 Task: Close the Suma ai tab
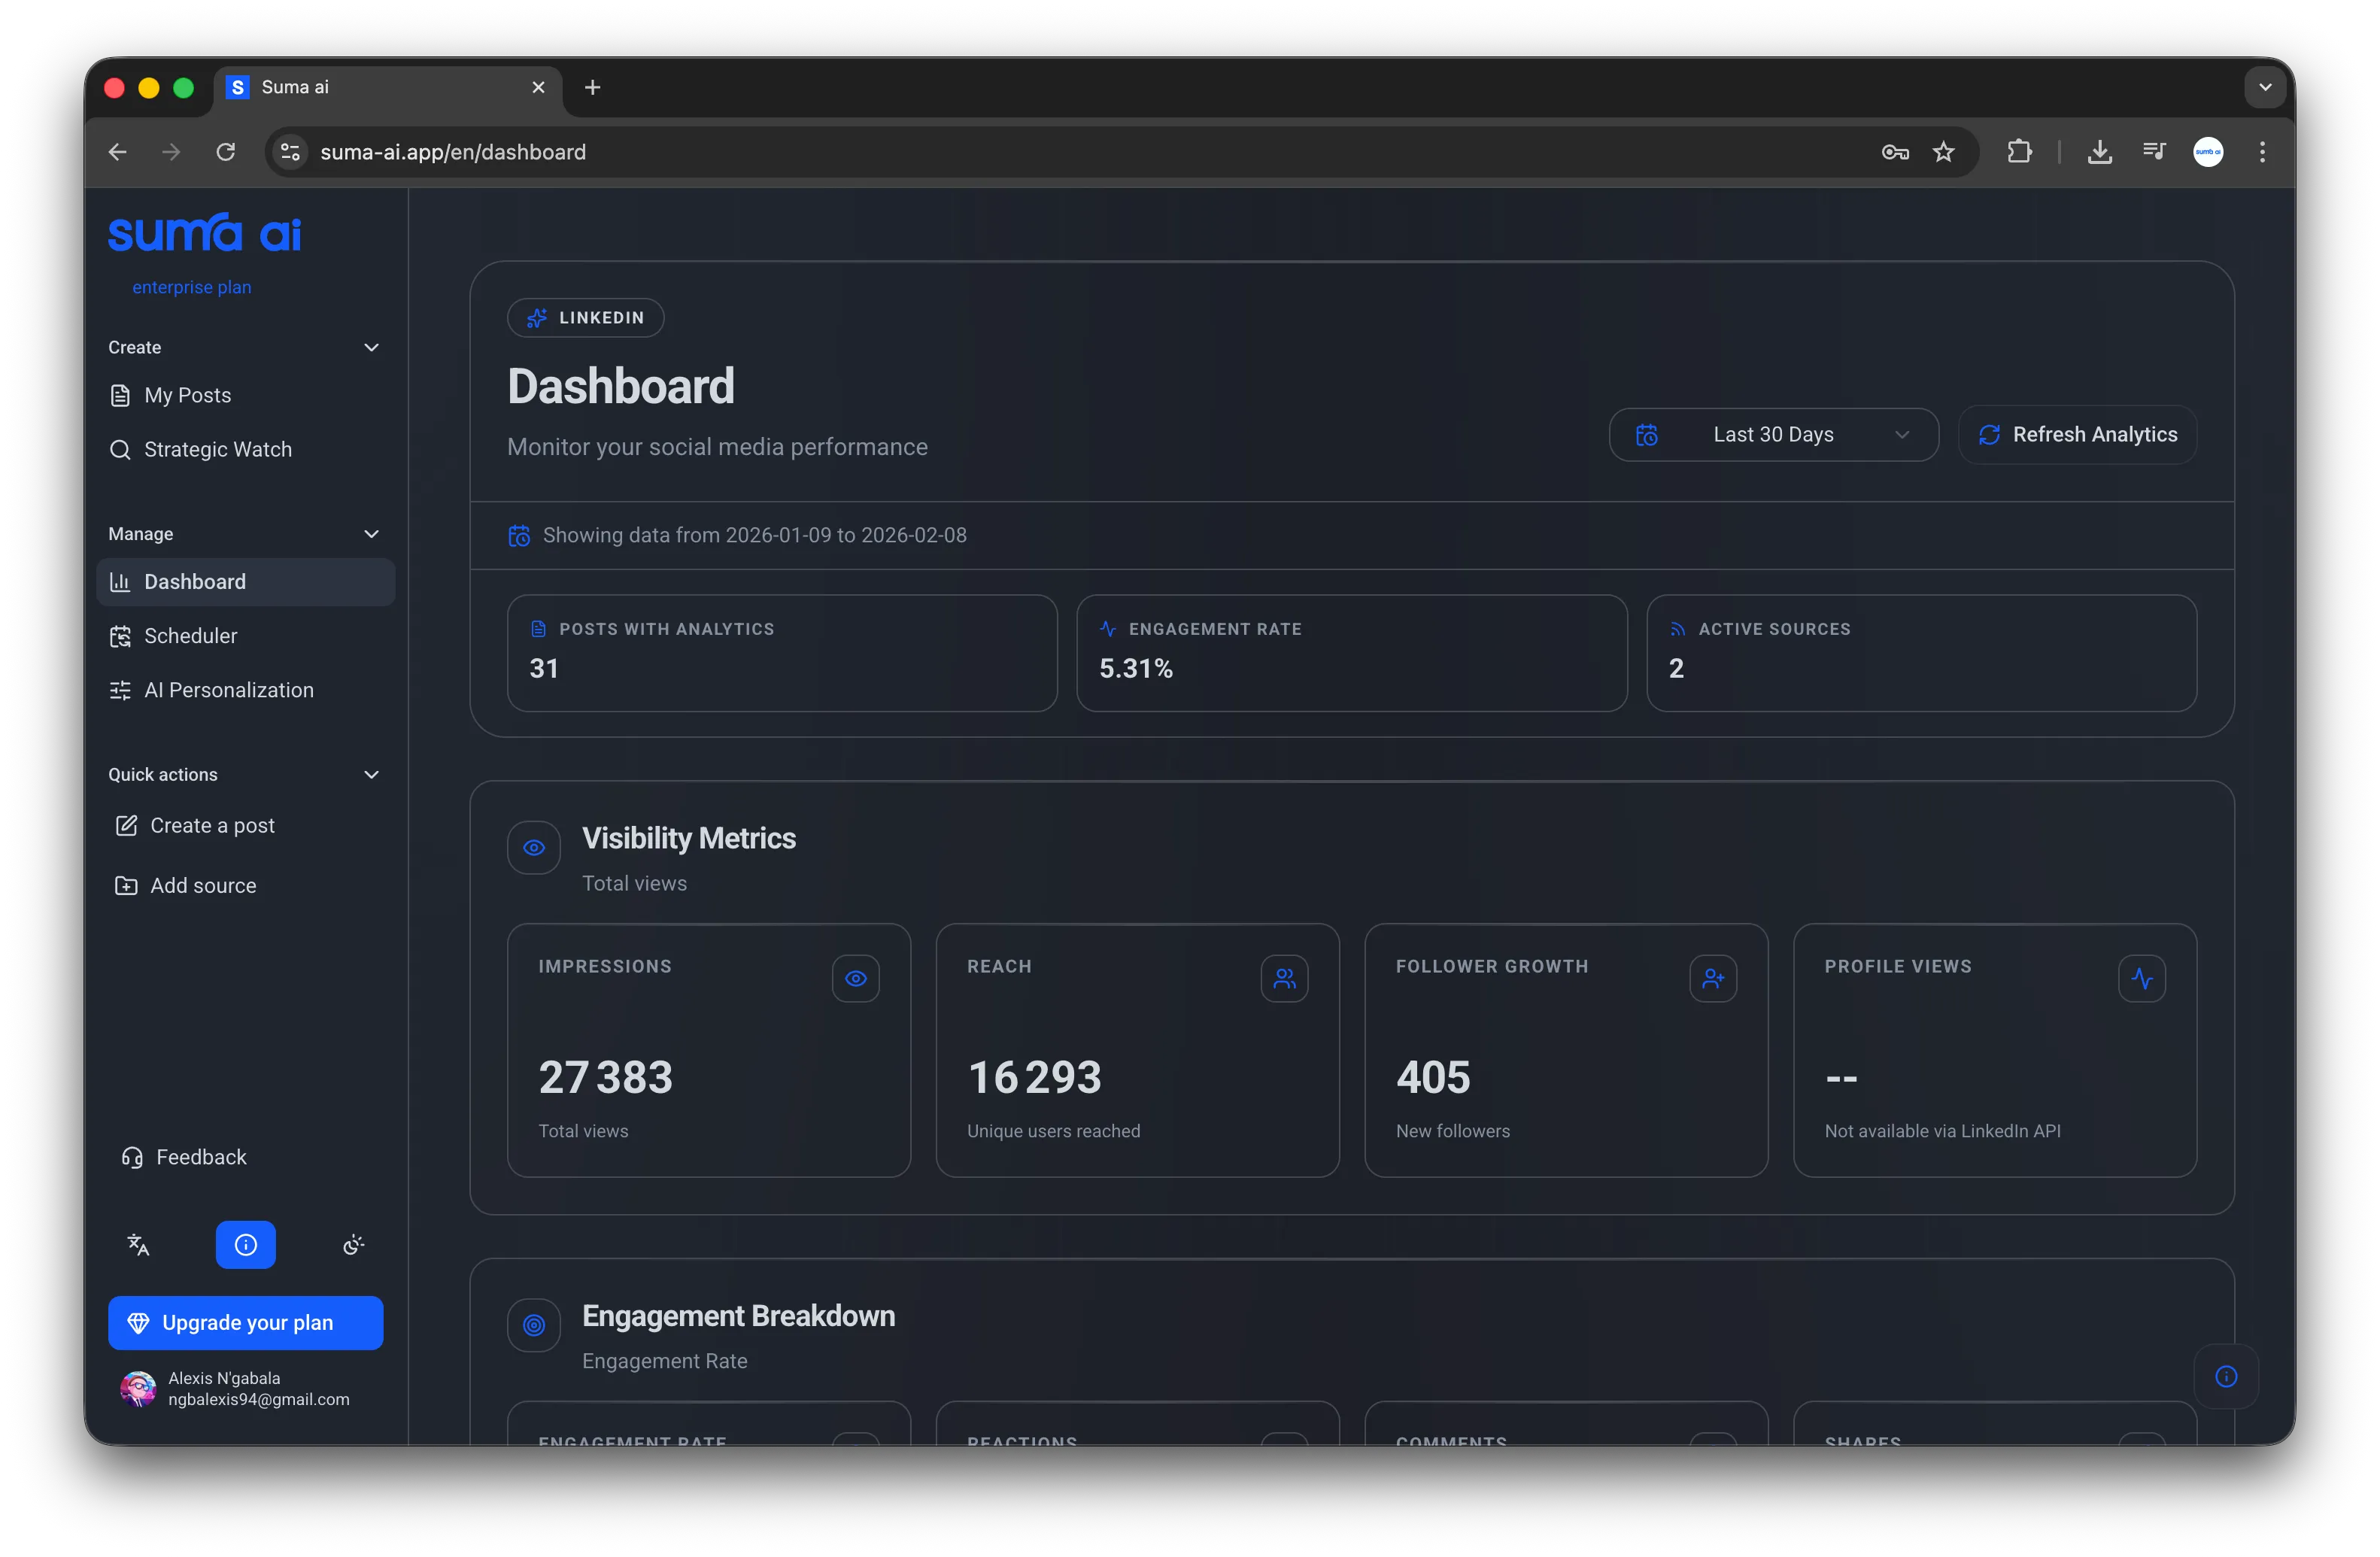pyautogui.click(x=538, y=88)
